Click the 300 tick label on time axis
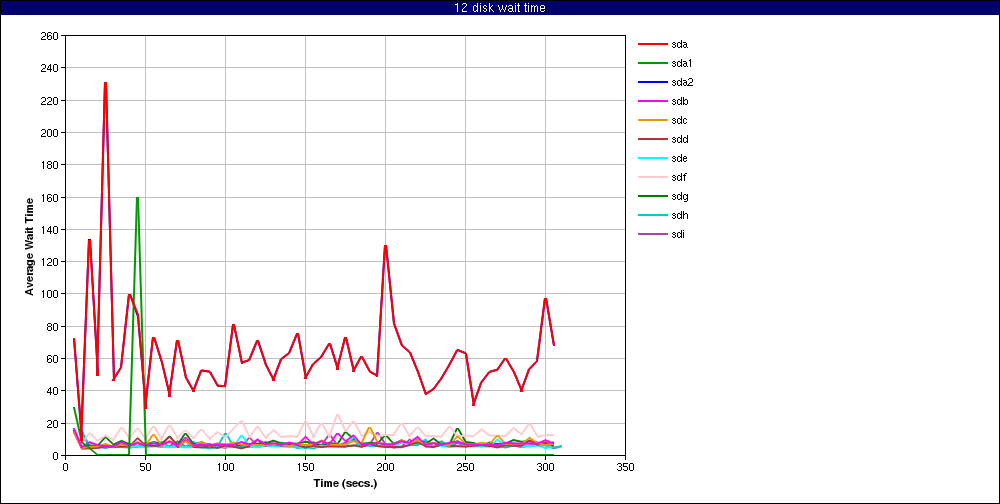 pyautogui.click(x=545, y=467)
